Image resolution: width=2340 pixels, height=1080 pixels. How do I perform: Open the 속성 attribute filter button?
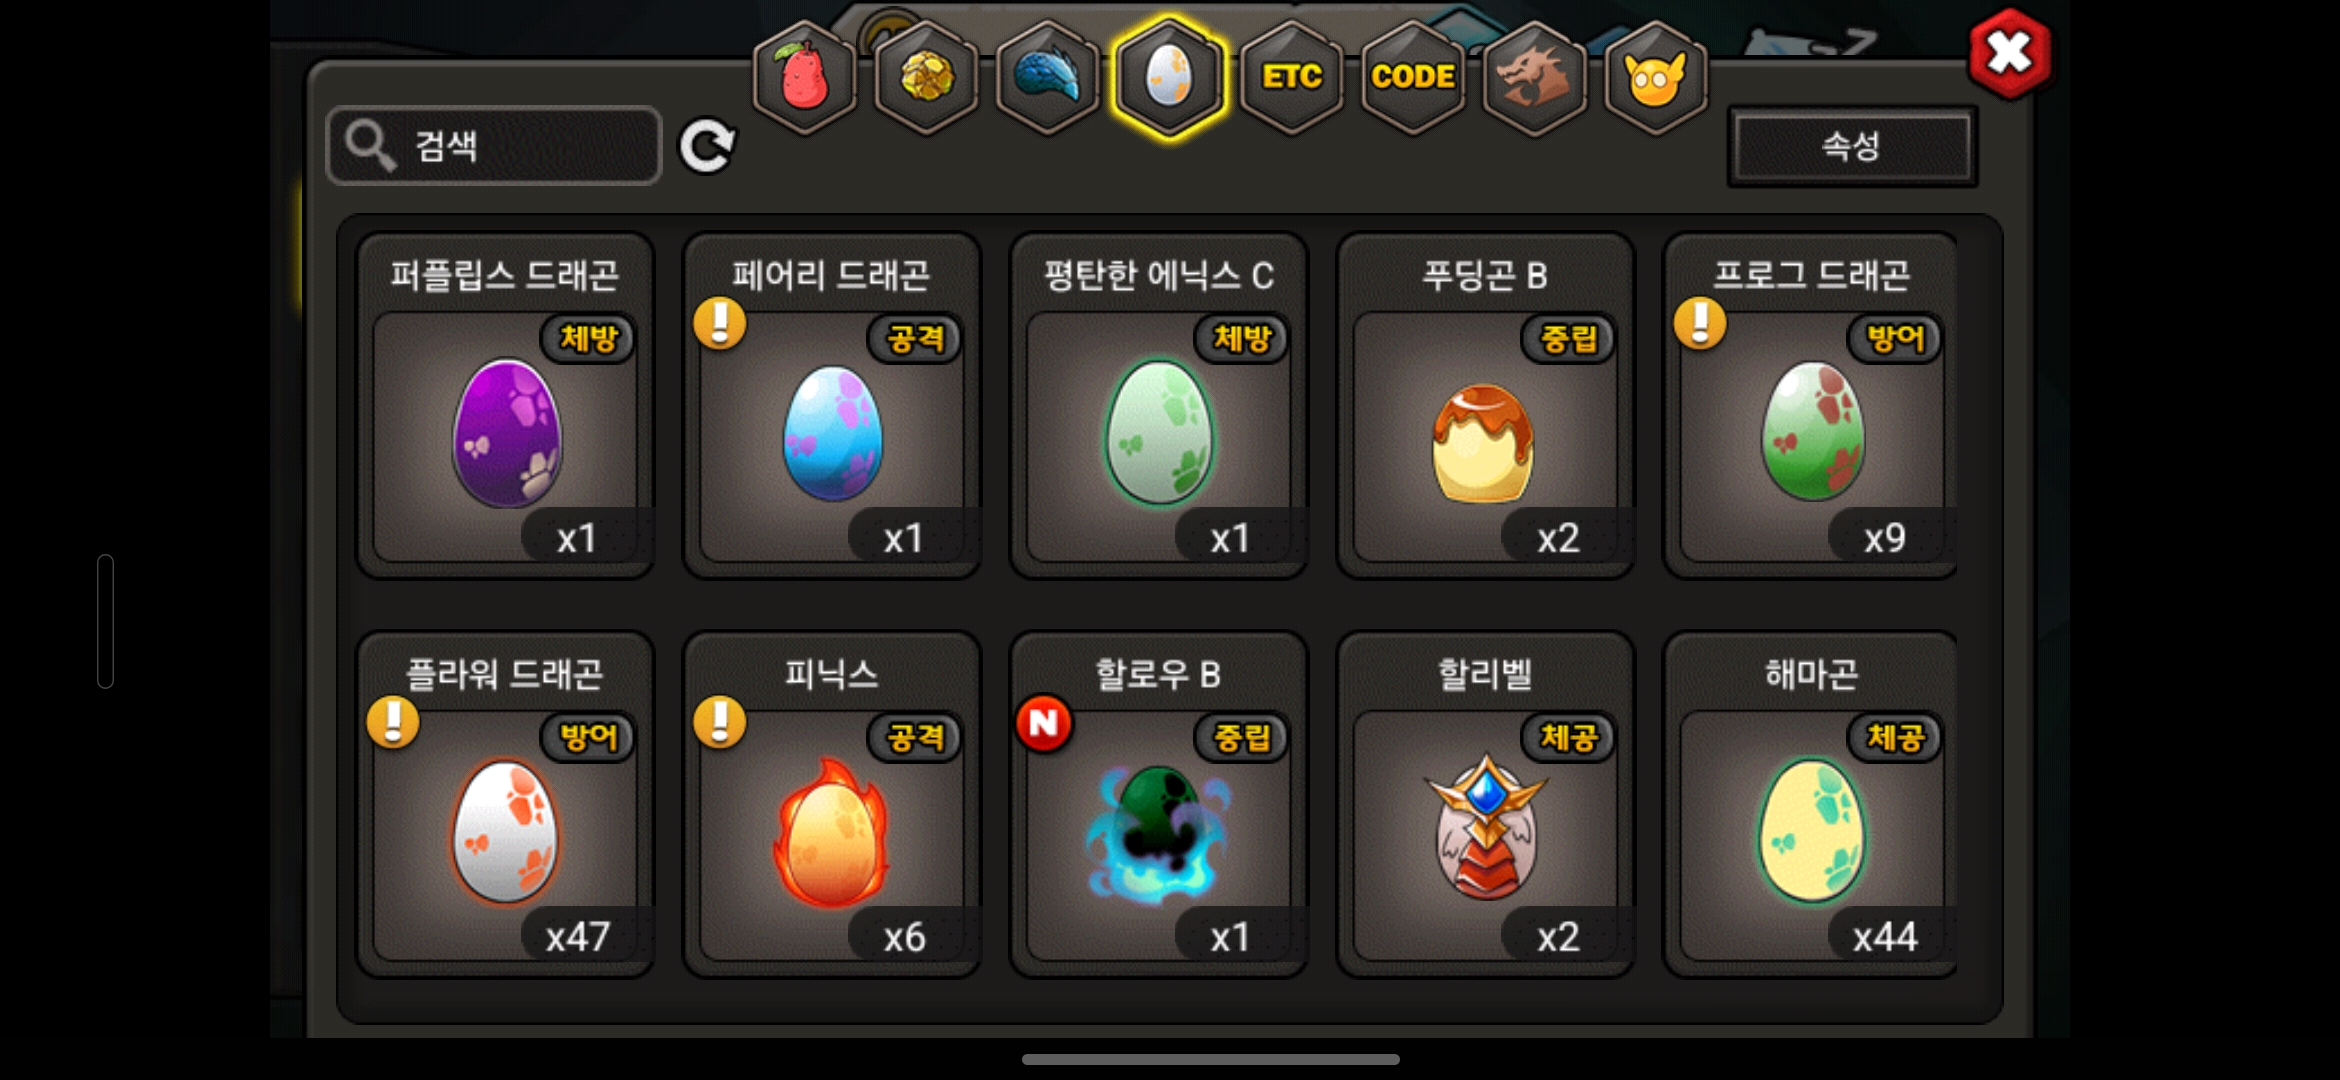(1852, 146)
